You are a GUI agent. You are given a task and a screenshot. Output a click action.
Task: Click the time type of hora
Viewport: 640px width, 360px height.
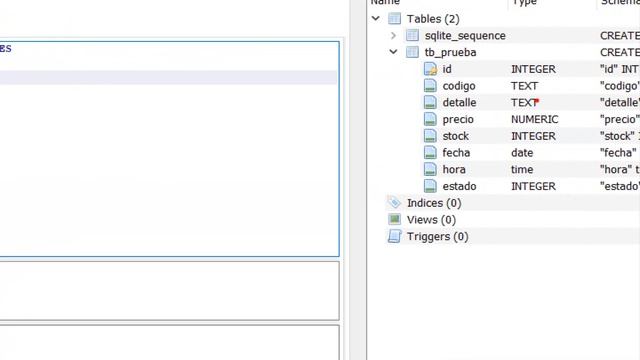pos(522,169)
